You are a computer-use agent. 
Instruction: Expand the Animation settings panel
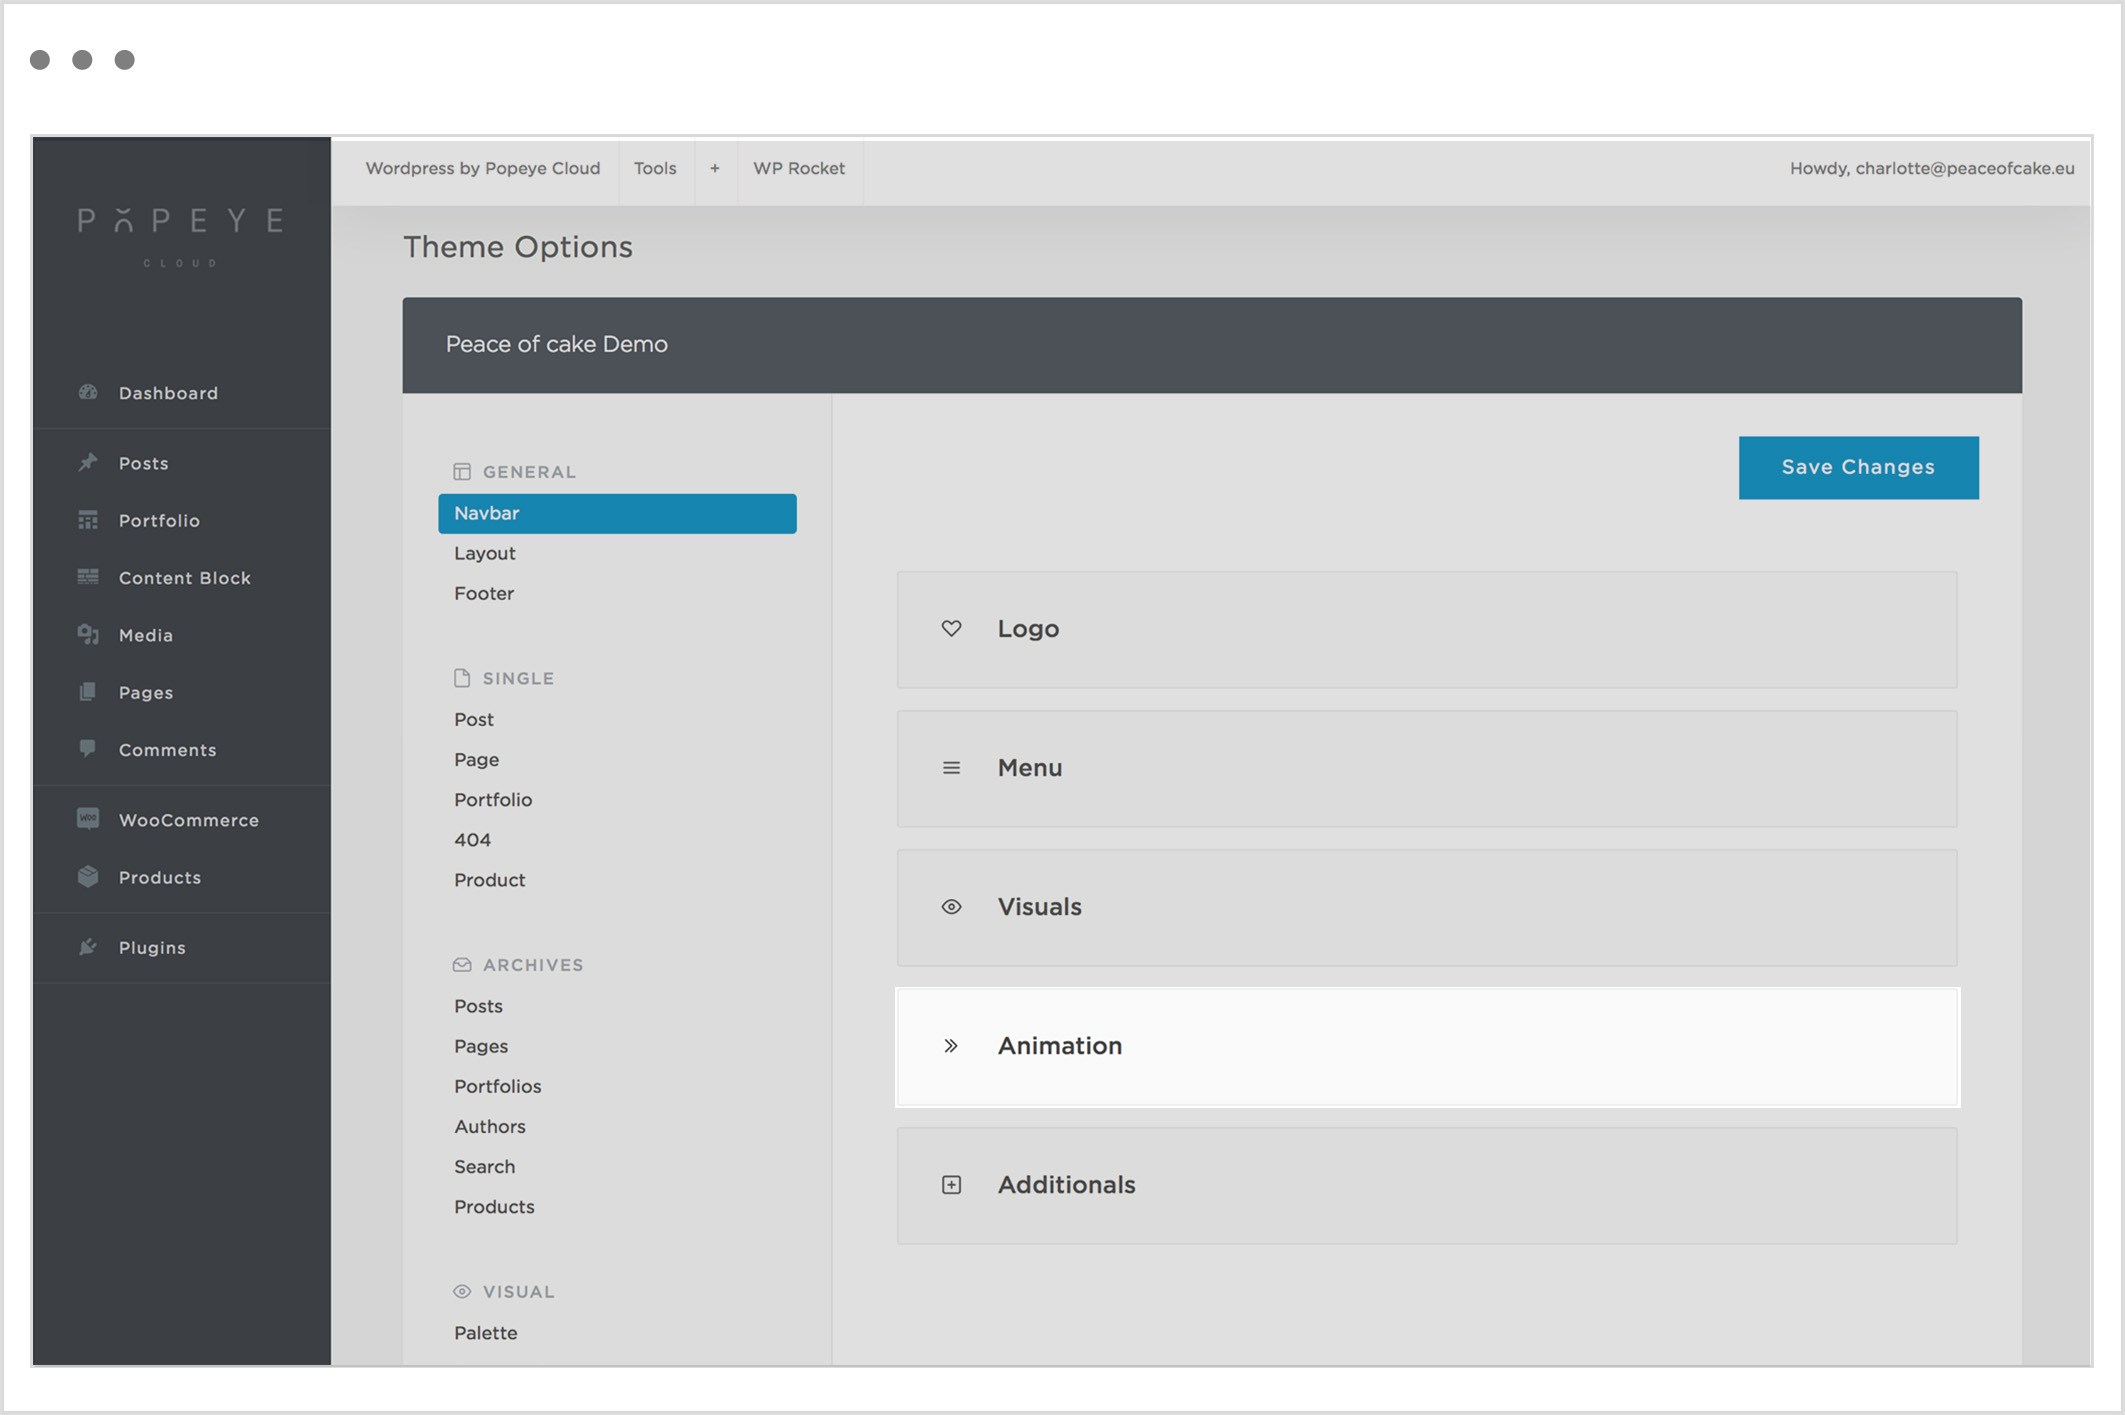click(x=1427, y=1047)
